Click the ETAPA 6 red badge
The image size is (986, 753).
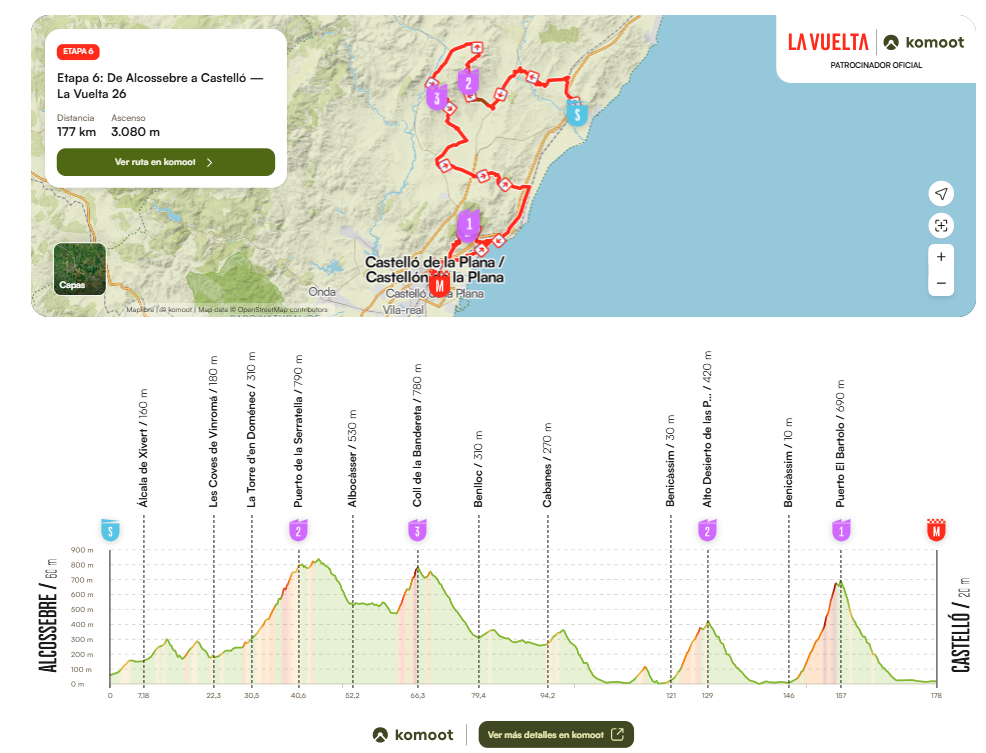tap(78, 52)
